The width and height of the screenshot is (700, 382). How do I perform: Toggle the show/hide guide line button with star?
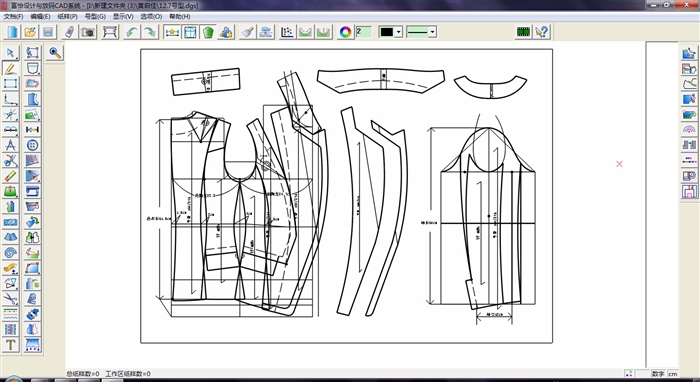click(172, 32)
